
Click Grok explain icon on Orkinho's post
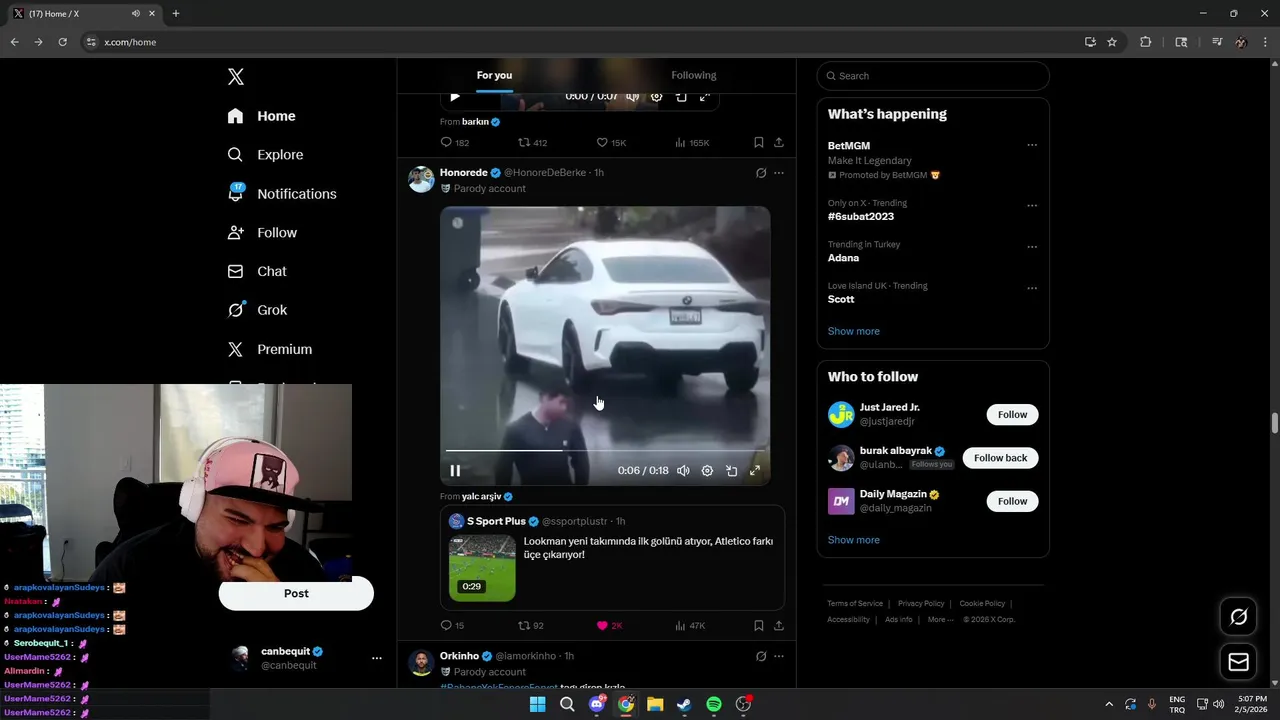(761, 656)
